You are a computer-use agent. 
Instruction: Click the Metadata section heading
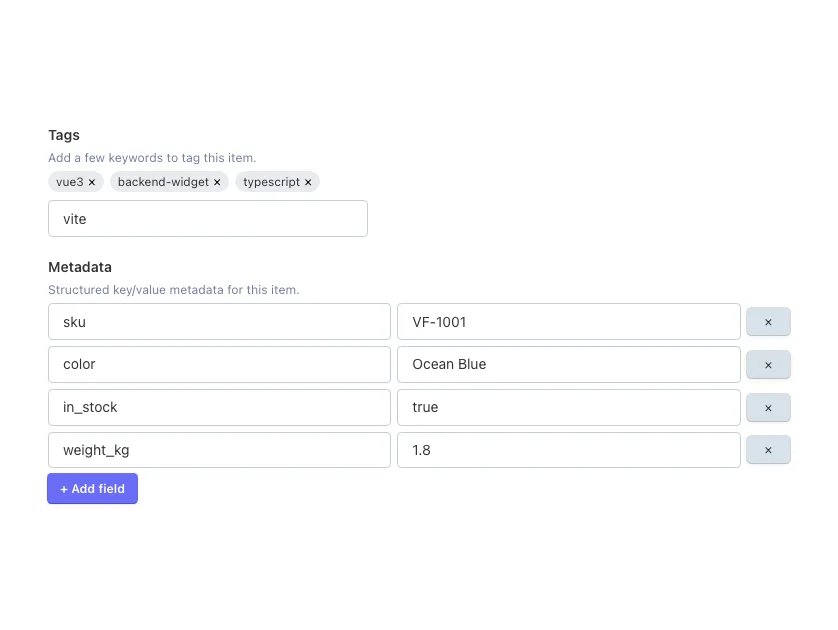click(80, 267)
